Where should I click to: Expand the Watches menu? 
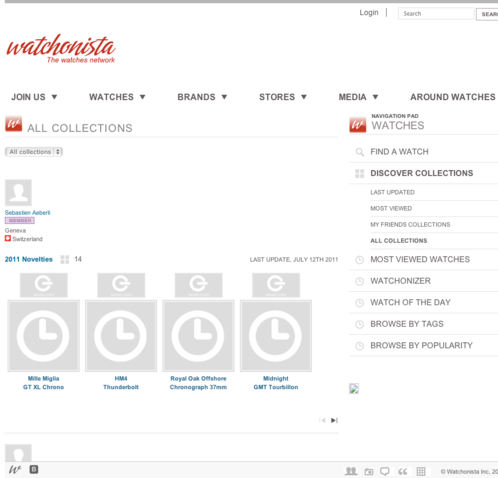click(117, 97)
